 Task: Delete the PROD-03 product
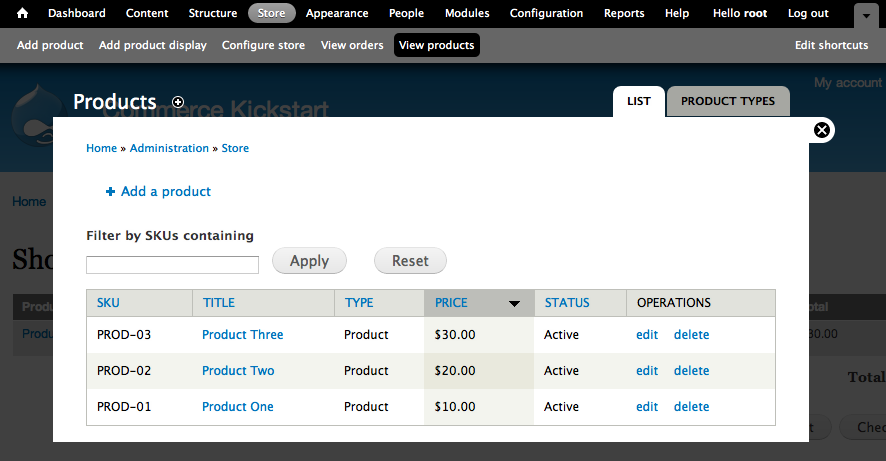691,334
